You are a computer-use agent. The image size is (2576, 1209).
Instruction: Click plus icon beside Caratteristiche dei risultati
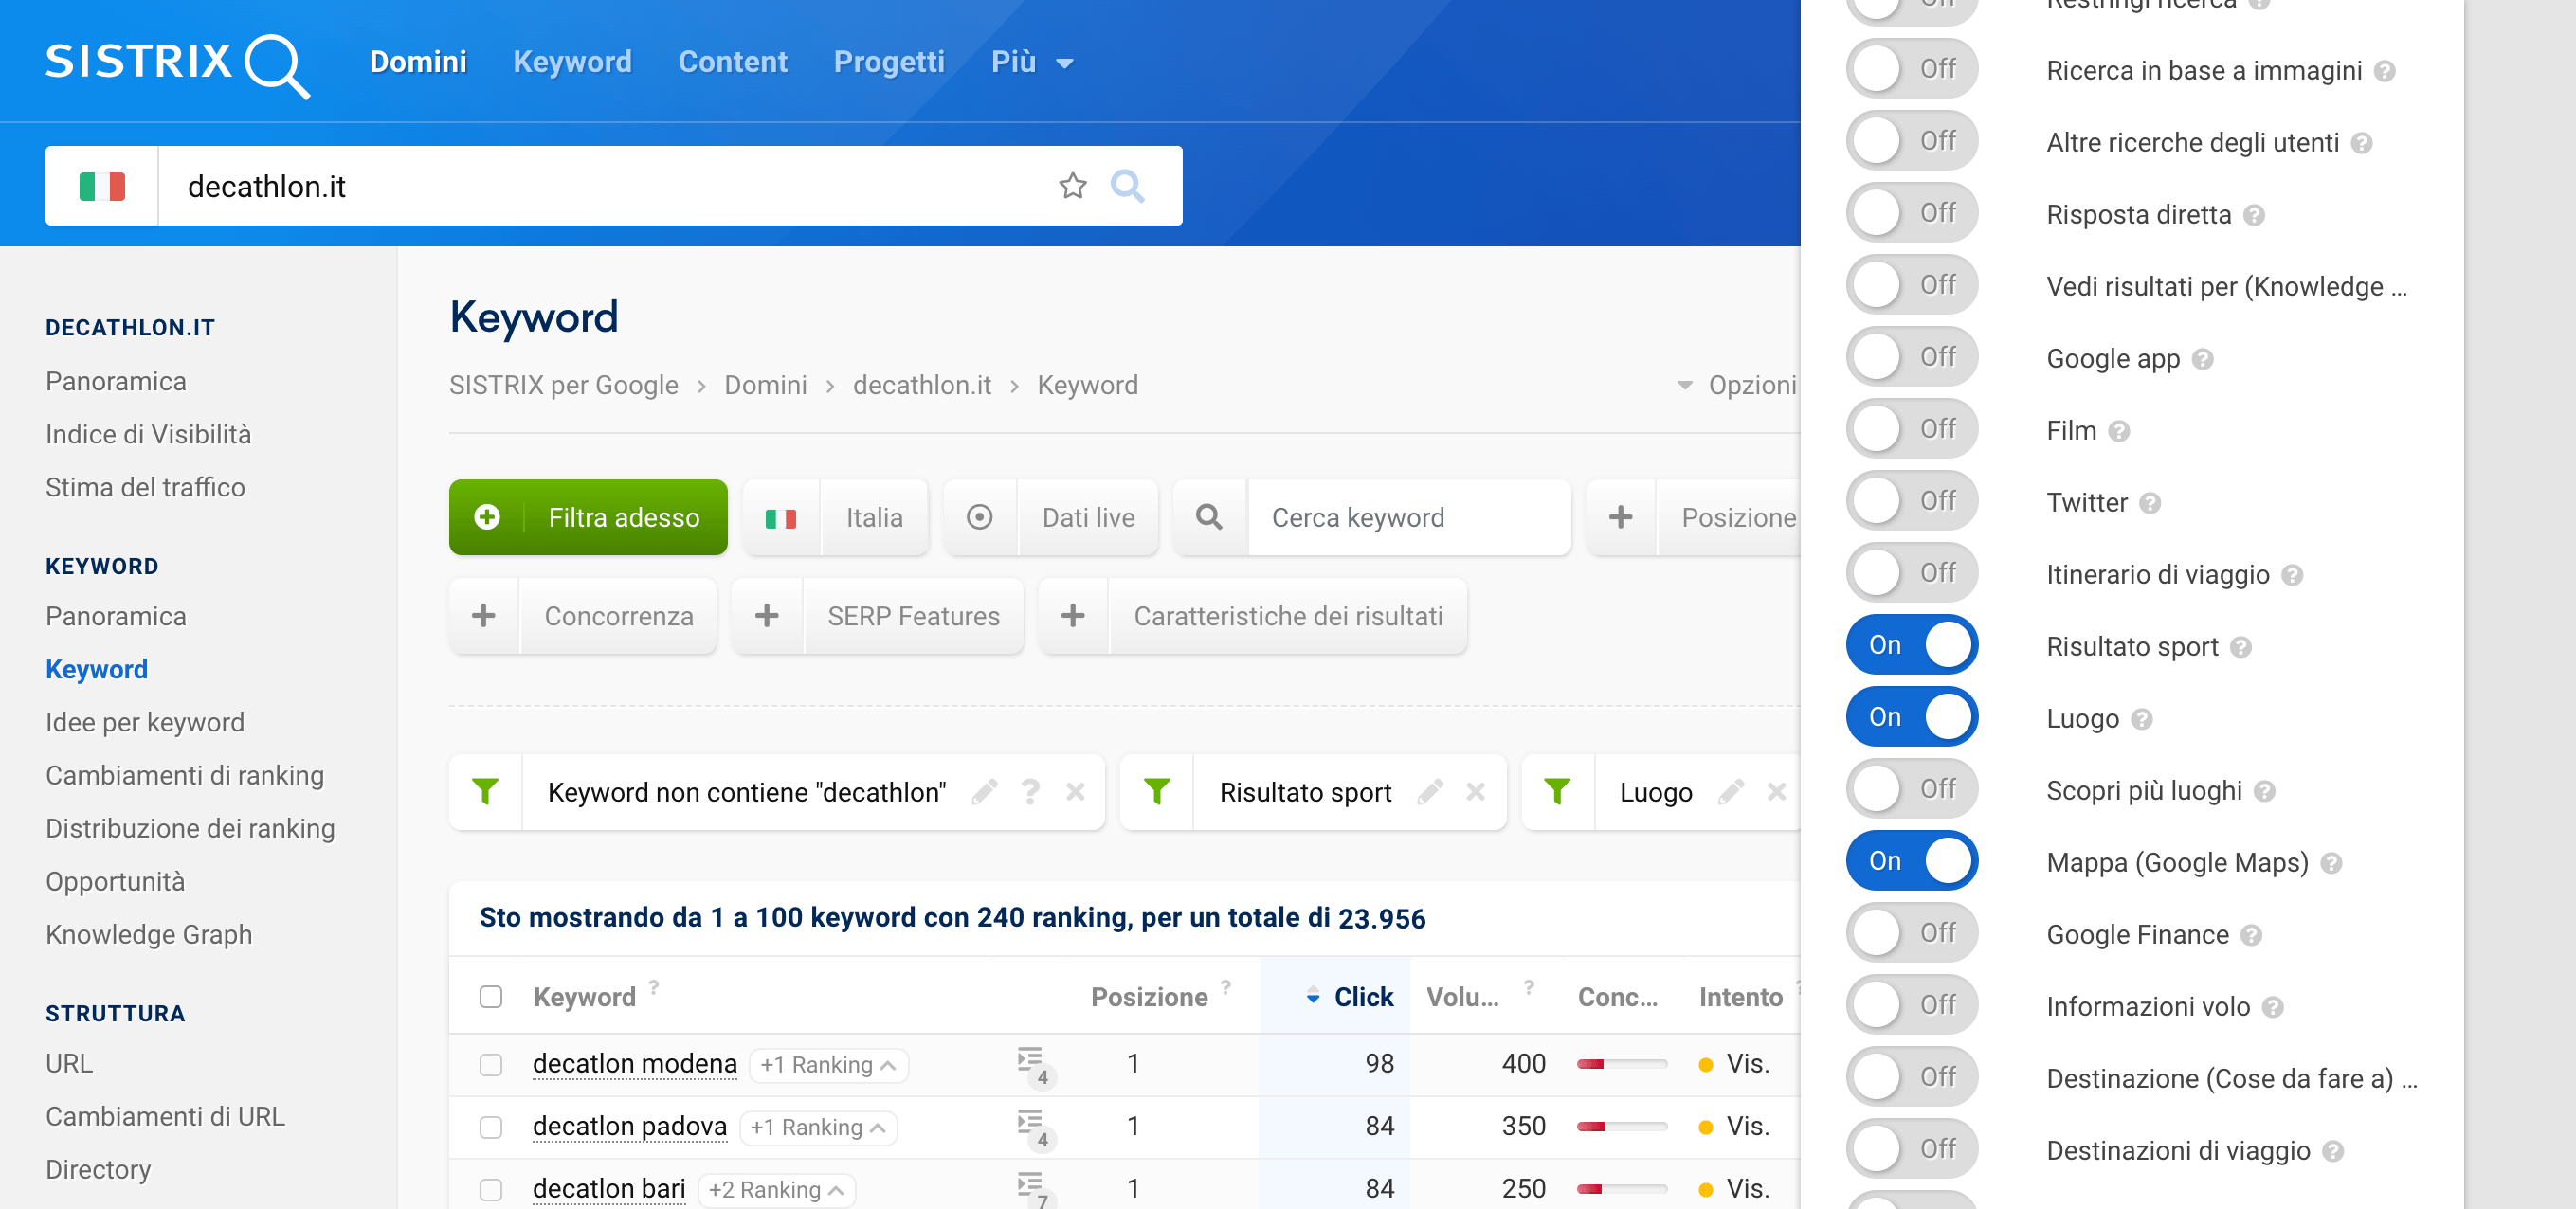[1073, 616]
